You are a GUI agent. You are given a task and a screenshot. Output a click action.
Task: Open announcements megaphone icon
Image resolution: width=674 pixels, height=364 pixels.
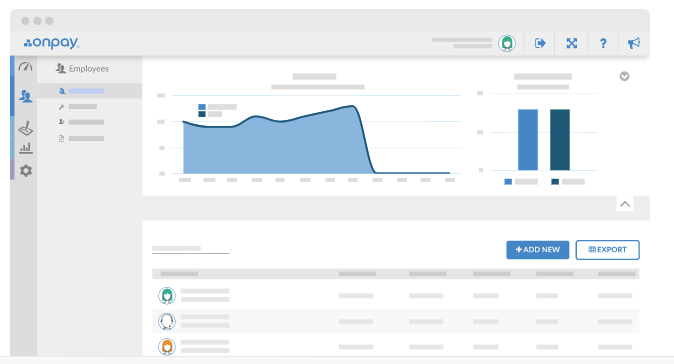pos(634,43)
